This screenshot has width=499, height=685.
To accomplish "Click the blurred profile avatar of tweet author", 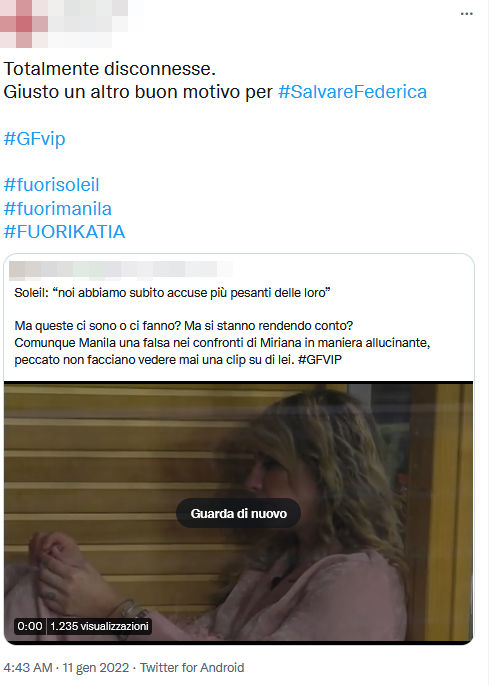I will coord(24,23).
